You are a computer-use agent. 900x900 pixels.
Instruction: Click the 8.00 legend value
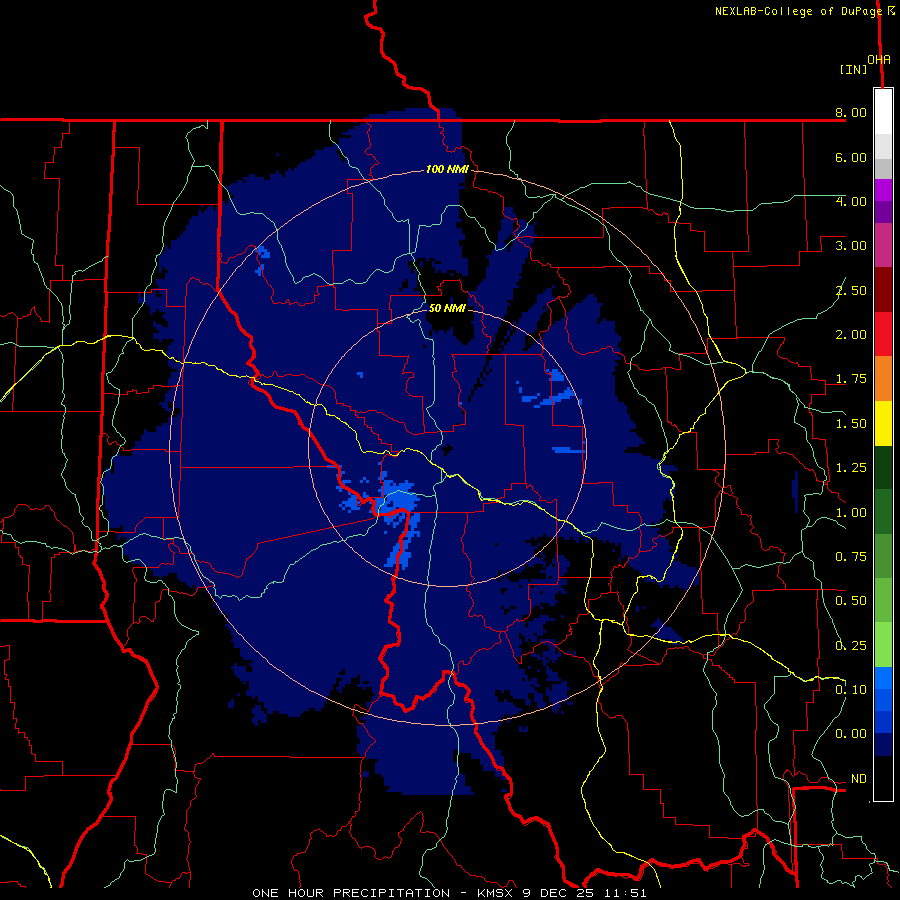coord(851,112)
